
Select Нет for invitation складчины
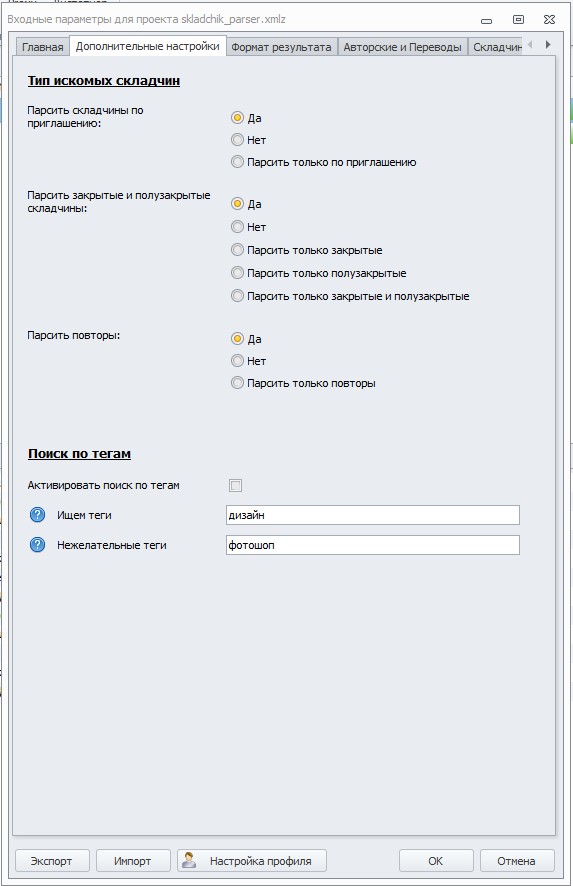click(237, 140)
